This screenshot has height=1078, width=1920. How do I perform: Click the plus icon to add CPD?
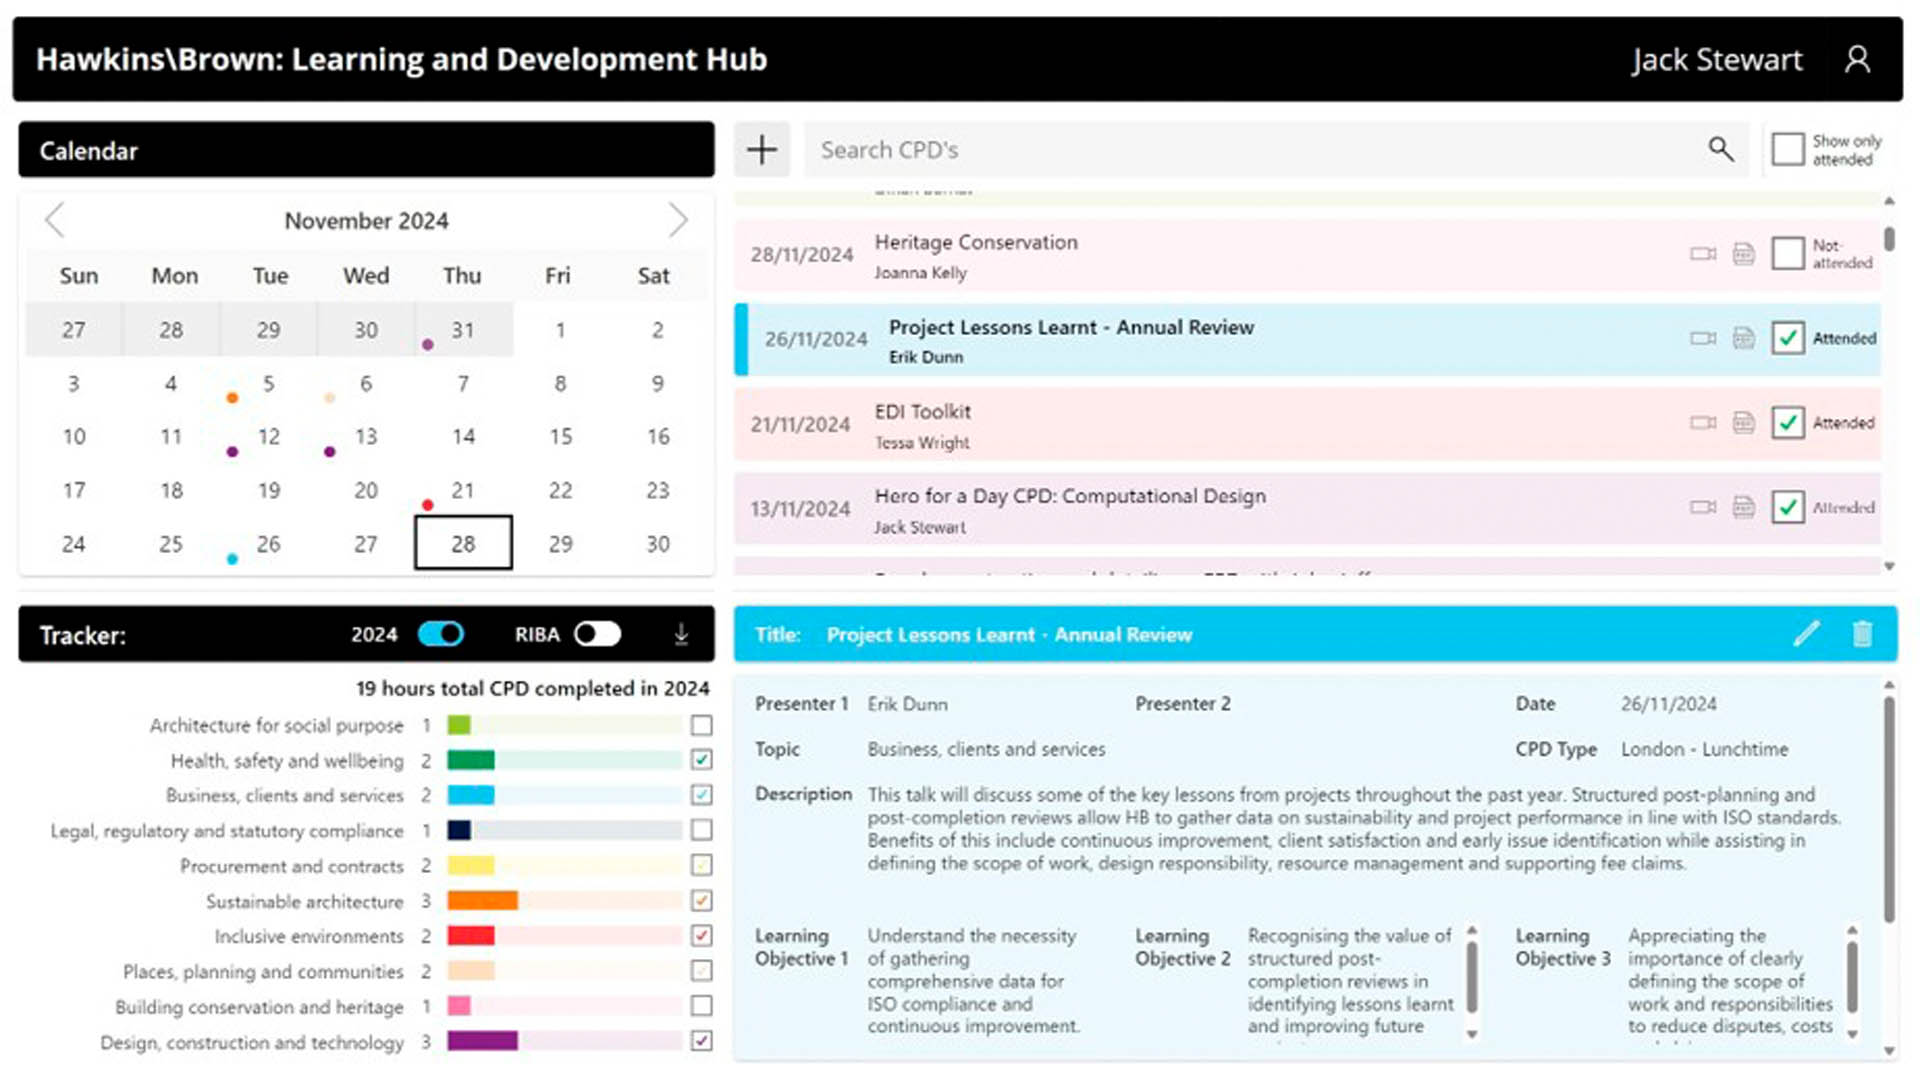(x=761, y=150)
